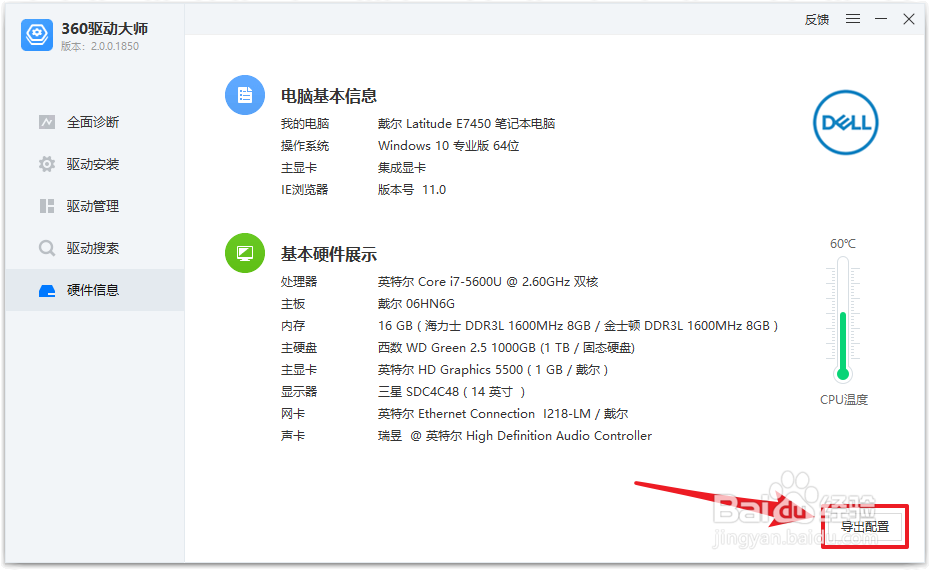This screenshot has width=930, height=570.
Task: Open the 全面诊断 tab
Action: (x=95, y=122)
